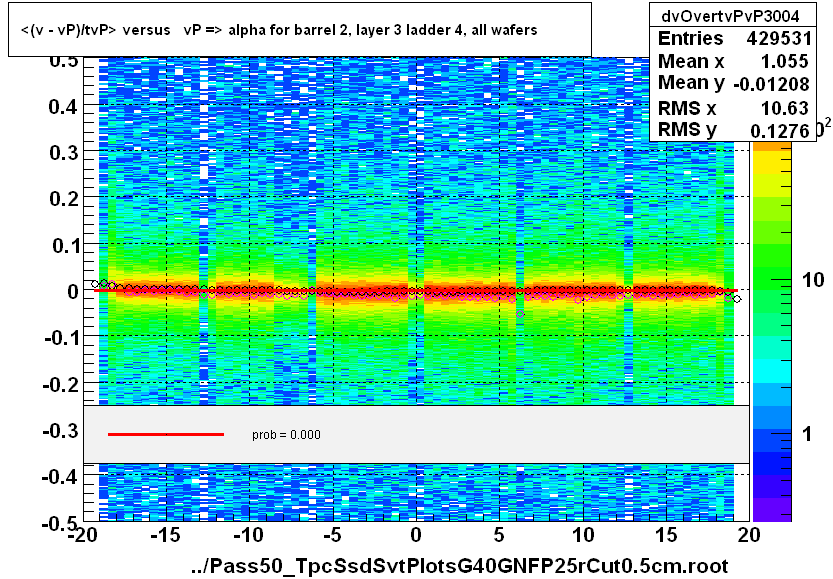Click the y-axis tick label 0.2
The width and height of the screenshot is (833, 579).
click(63, 199)
